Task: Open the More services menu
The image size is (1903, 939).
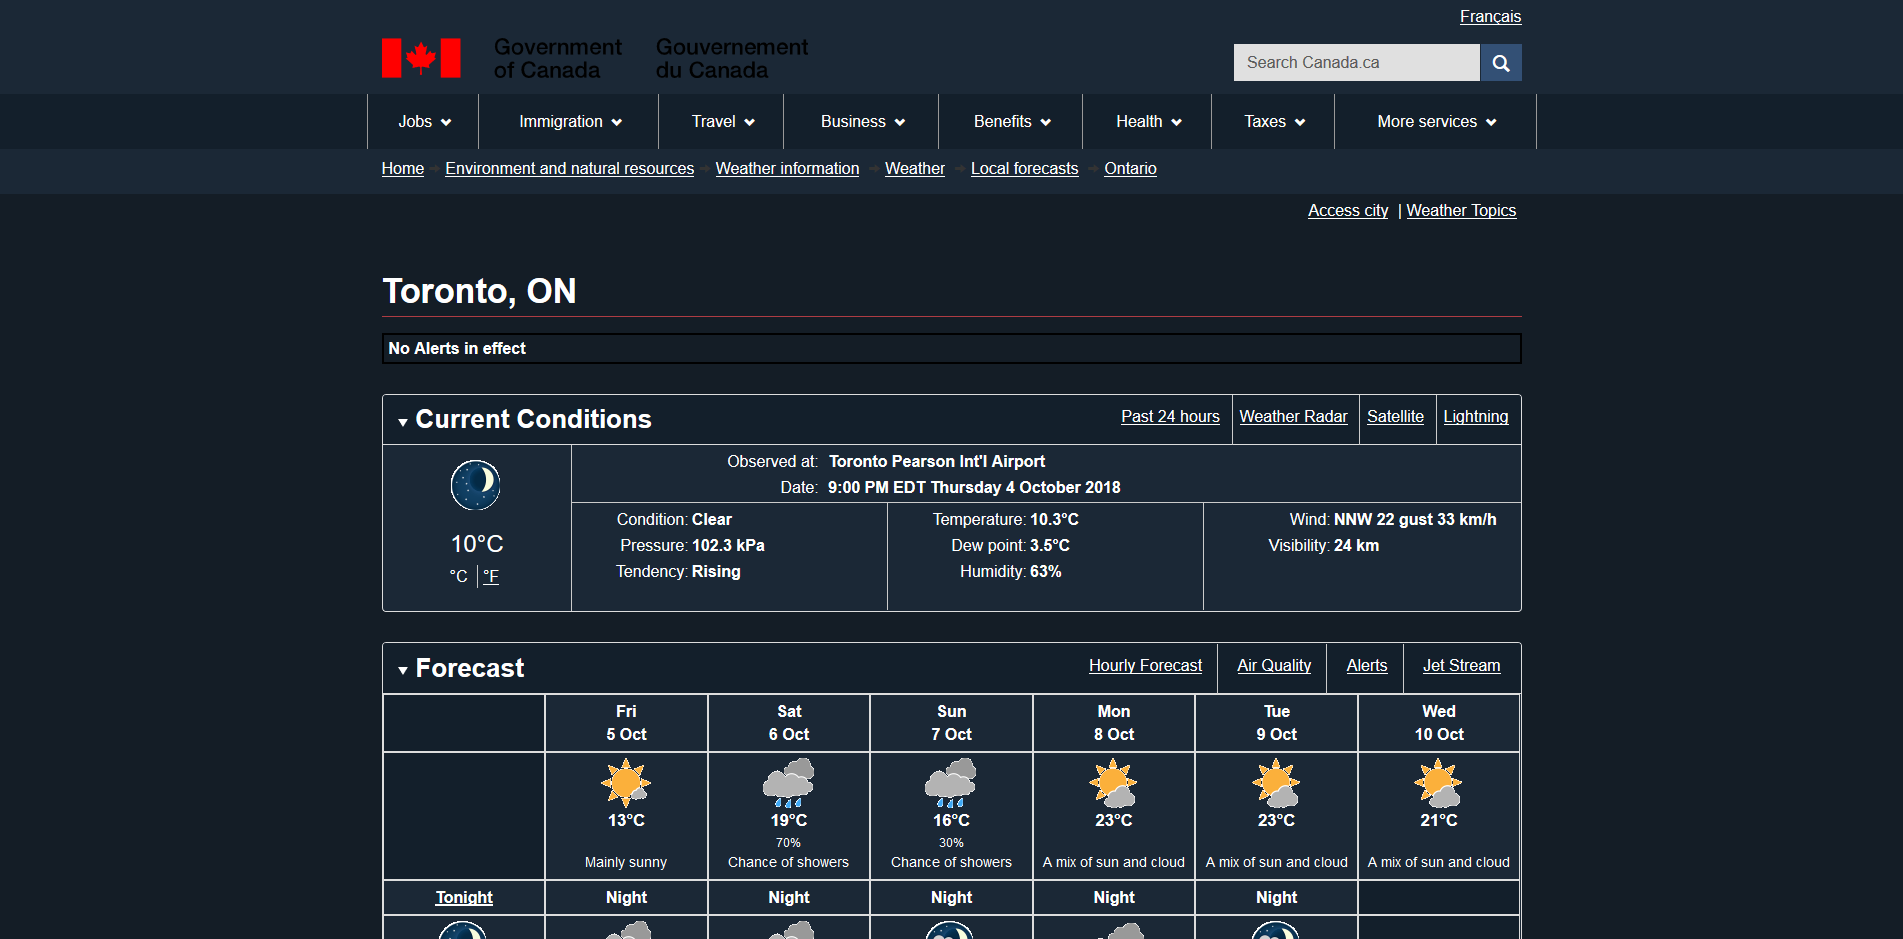Action: coord(1434,121)
